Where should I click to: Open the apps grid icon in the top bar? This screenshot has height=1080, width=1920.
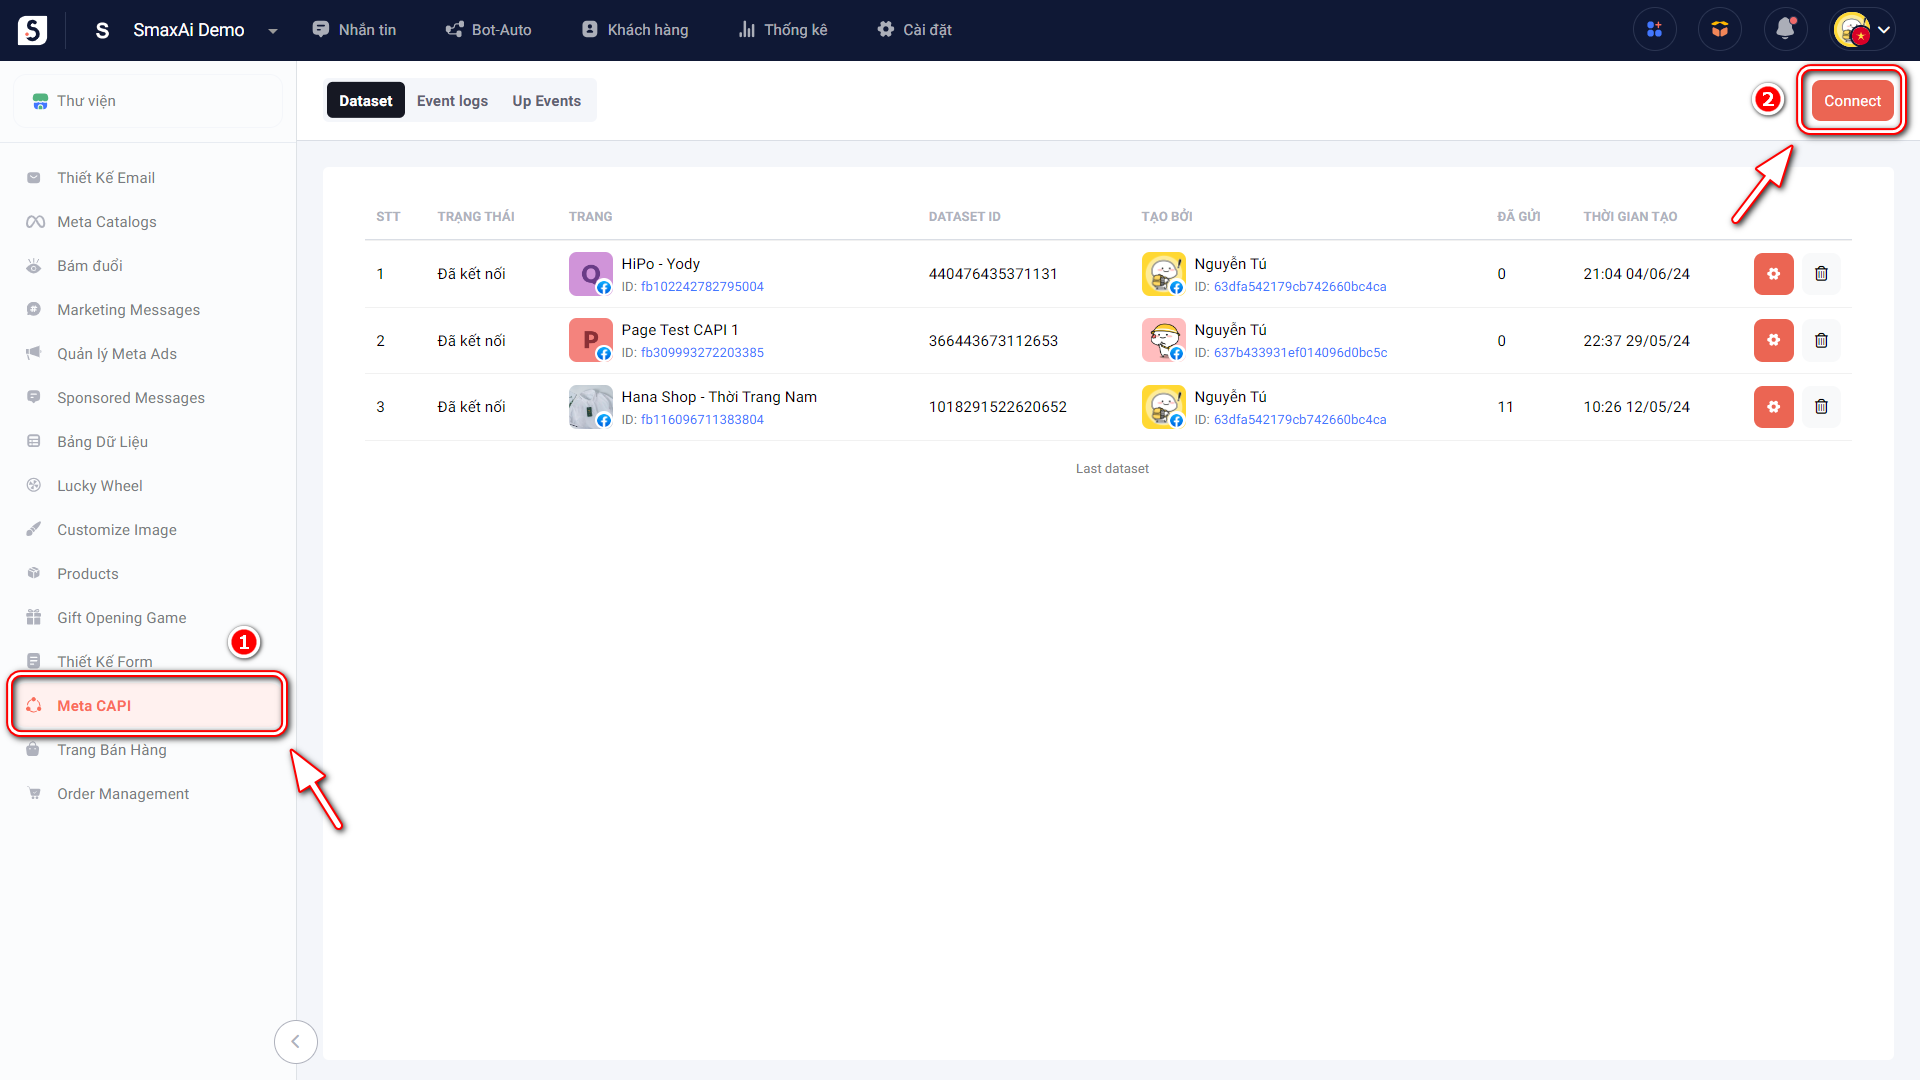(1655, 30)
